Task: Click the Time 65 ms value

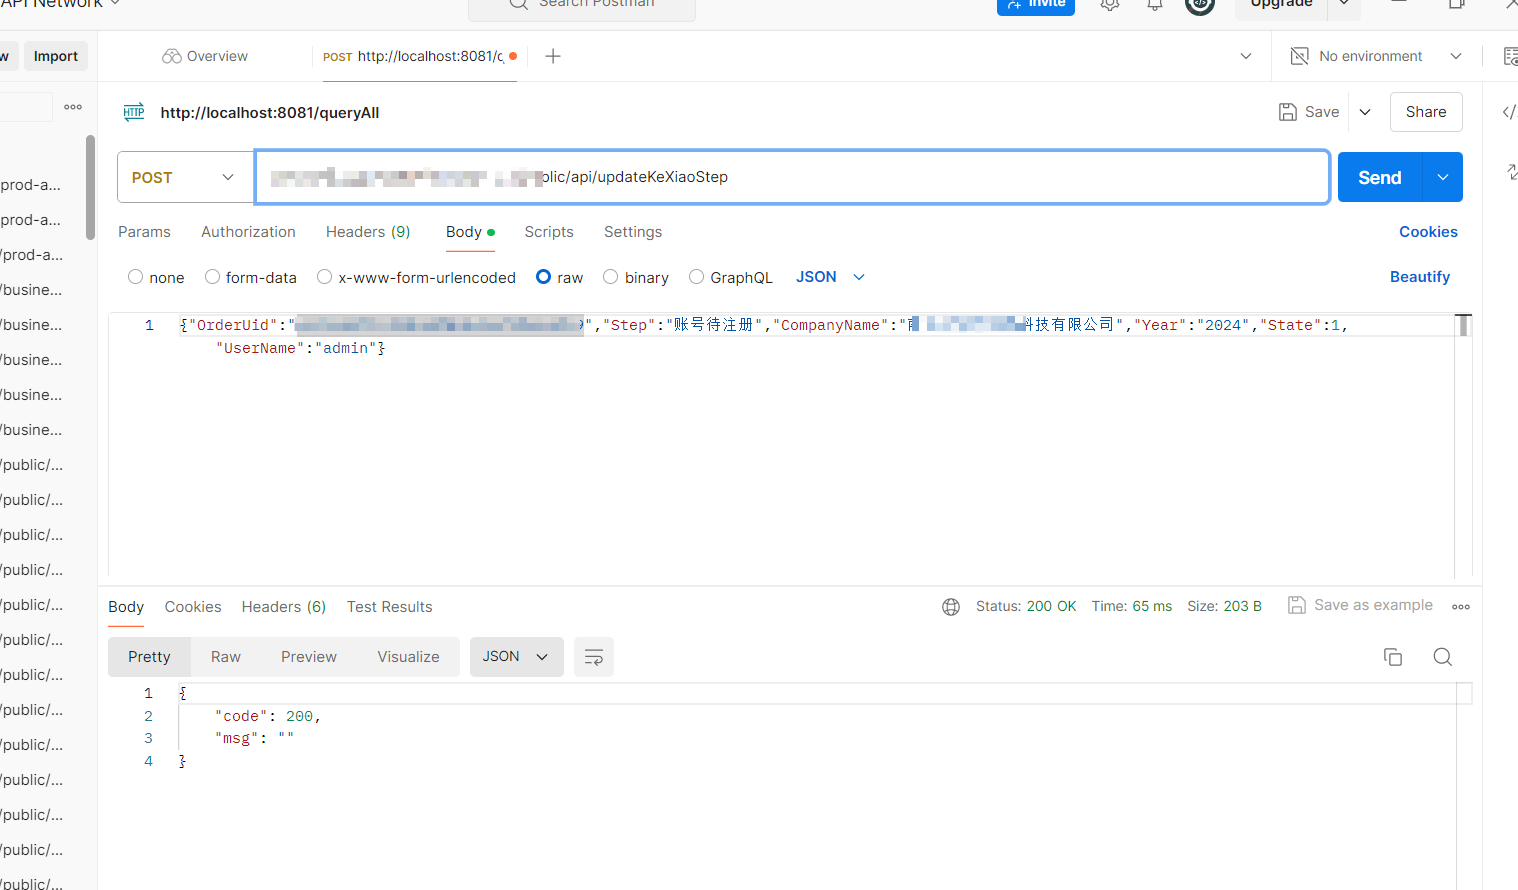Action: tap(1152, 607)
